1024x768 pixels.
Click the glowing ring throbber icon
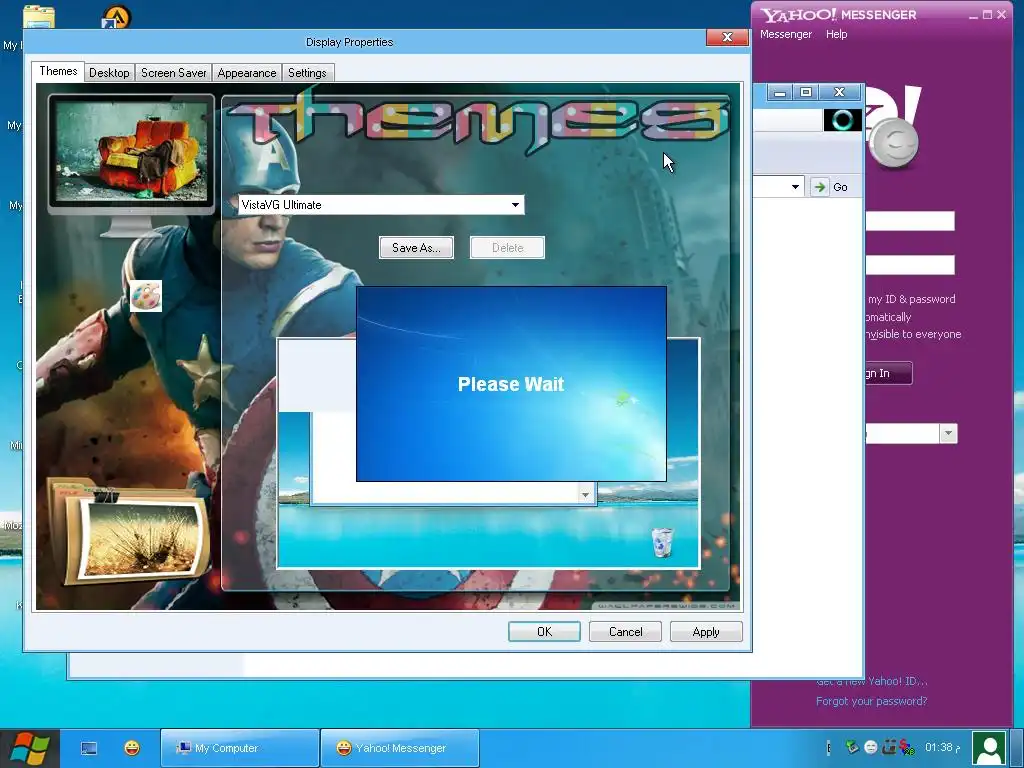click(842, 120)
